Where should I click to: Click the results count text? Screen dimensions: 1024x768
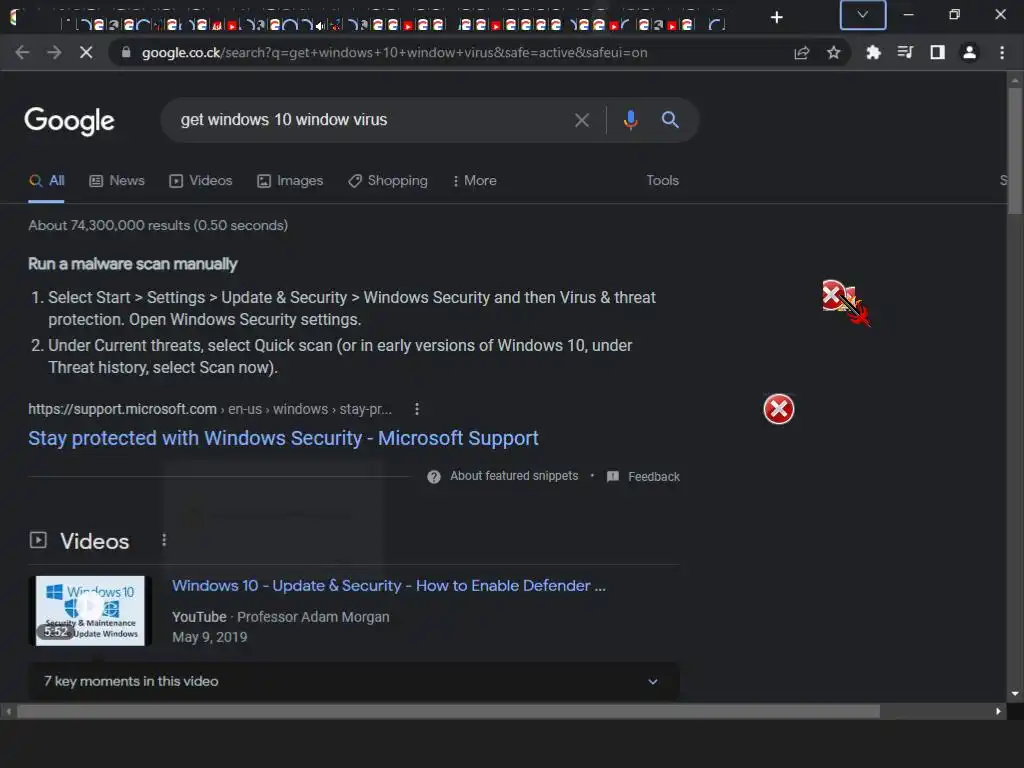[x=158, y=225]
